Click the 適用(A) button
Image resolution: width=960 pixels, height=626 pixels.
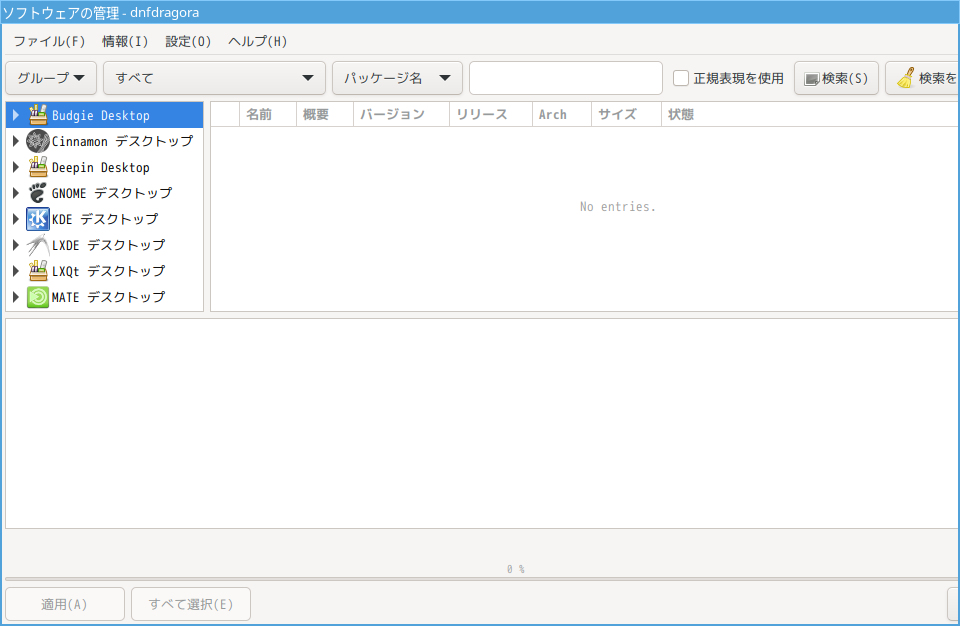coord(65,604)
